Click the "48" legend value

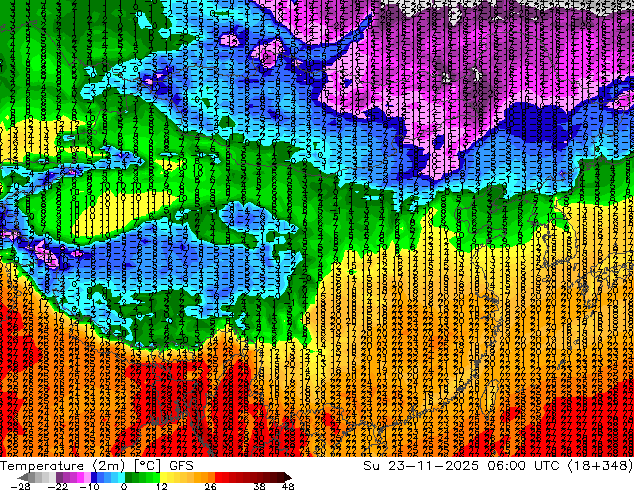(x=288, y=486)
